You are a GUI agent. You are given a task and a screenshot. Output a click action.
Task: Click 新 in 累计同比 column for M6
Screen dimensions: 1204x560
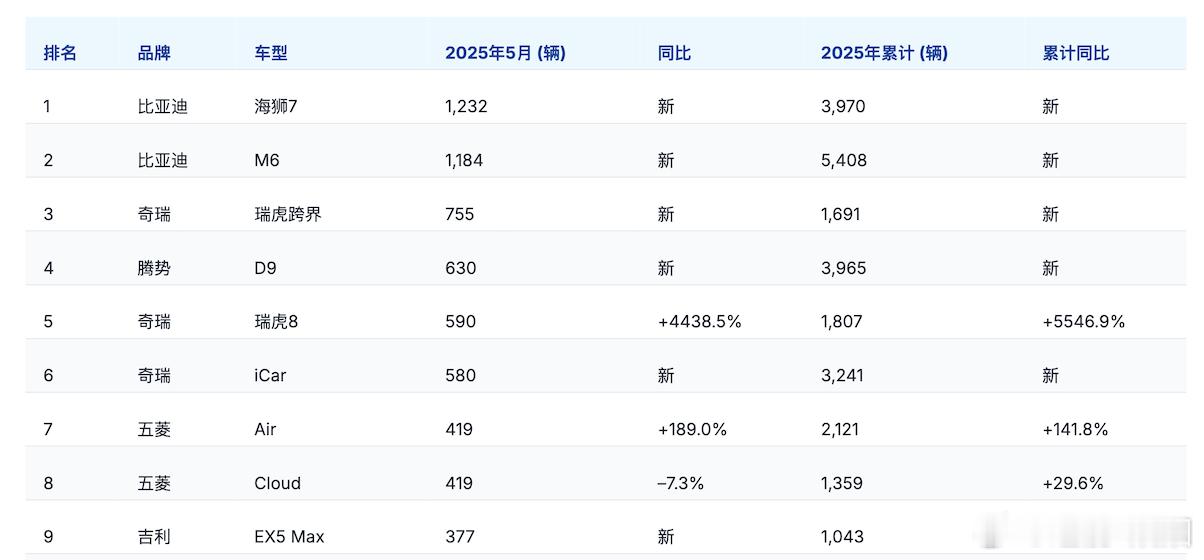[1051, 160]
